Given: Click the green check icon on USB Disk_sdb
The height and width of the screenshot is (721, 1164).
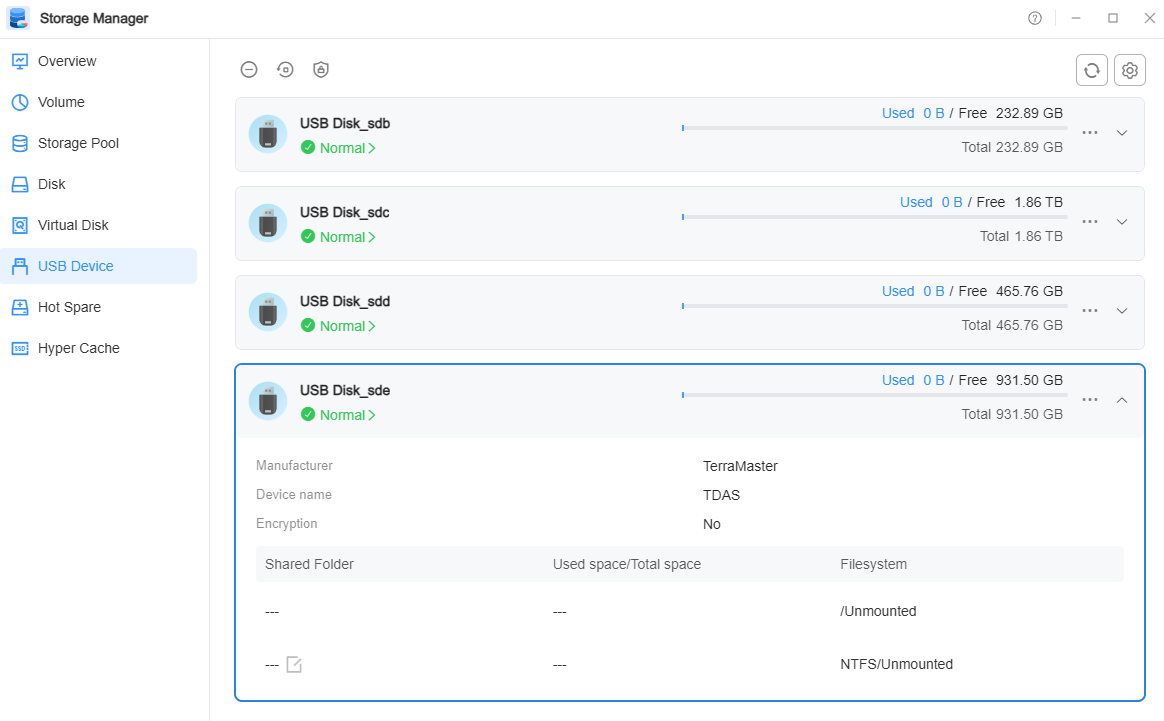Looking at the screenshot, I should pos(308,148).
